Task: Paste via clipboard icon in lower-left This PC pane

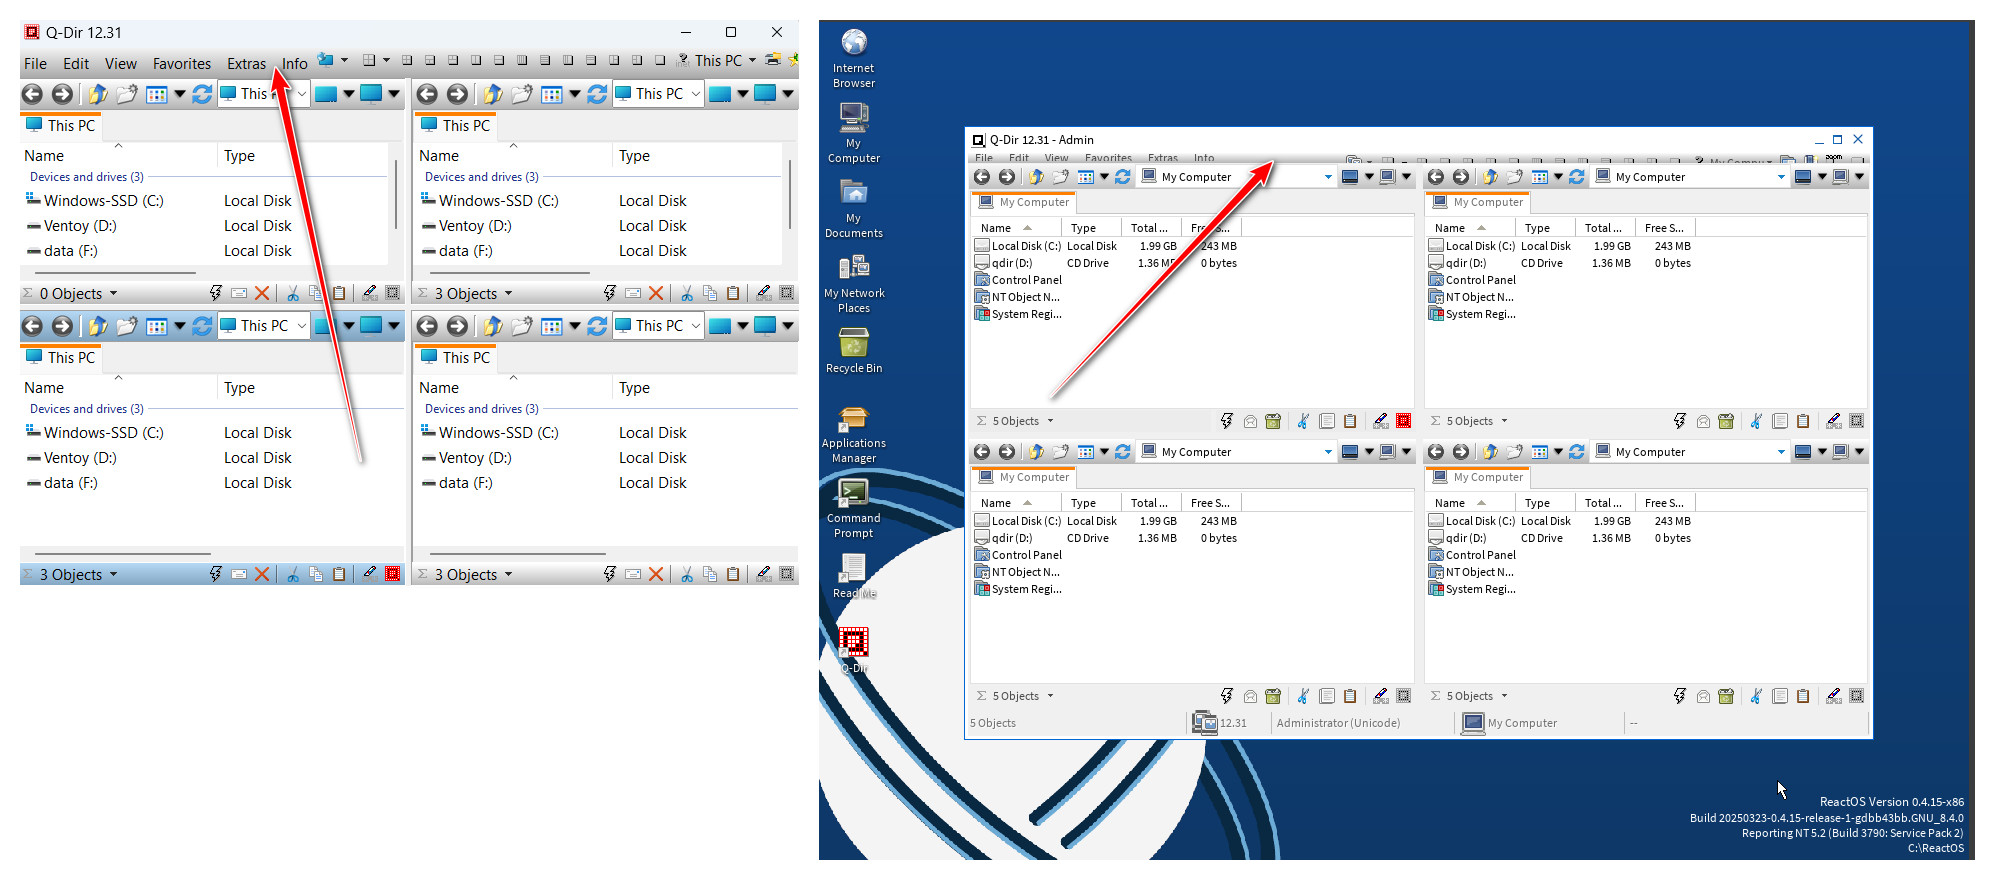Action: tap(339, 574)
